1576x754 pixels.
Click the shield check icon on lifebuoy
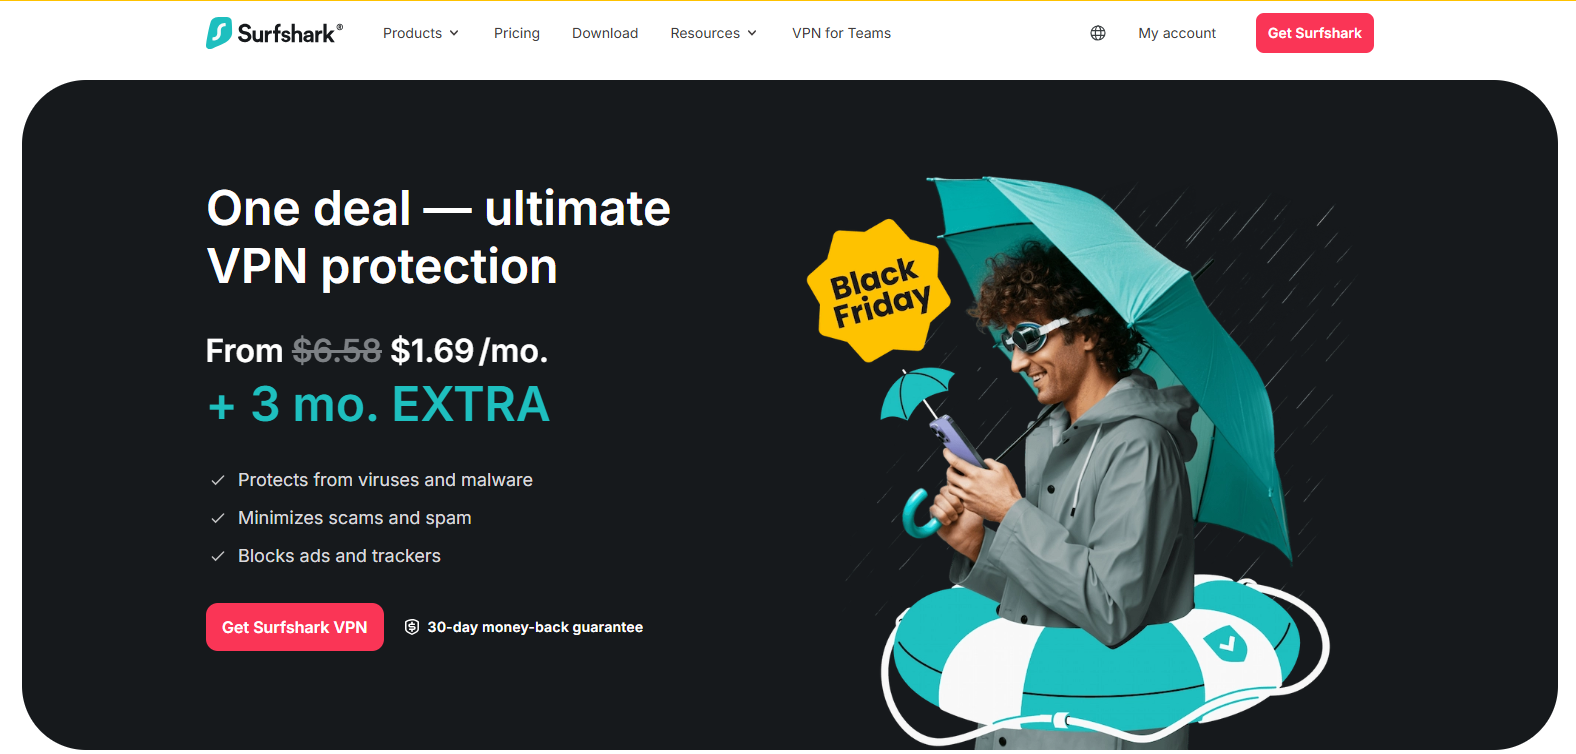pos(1226,643)
